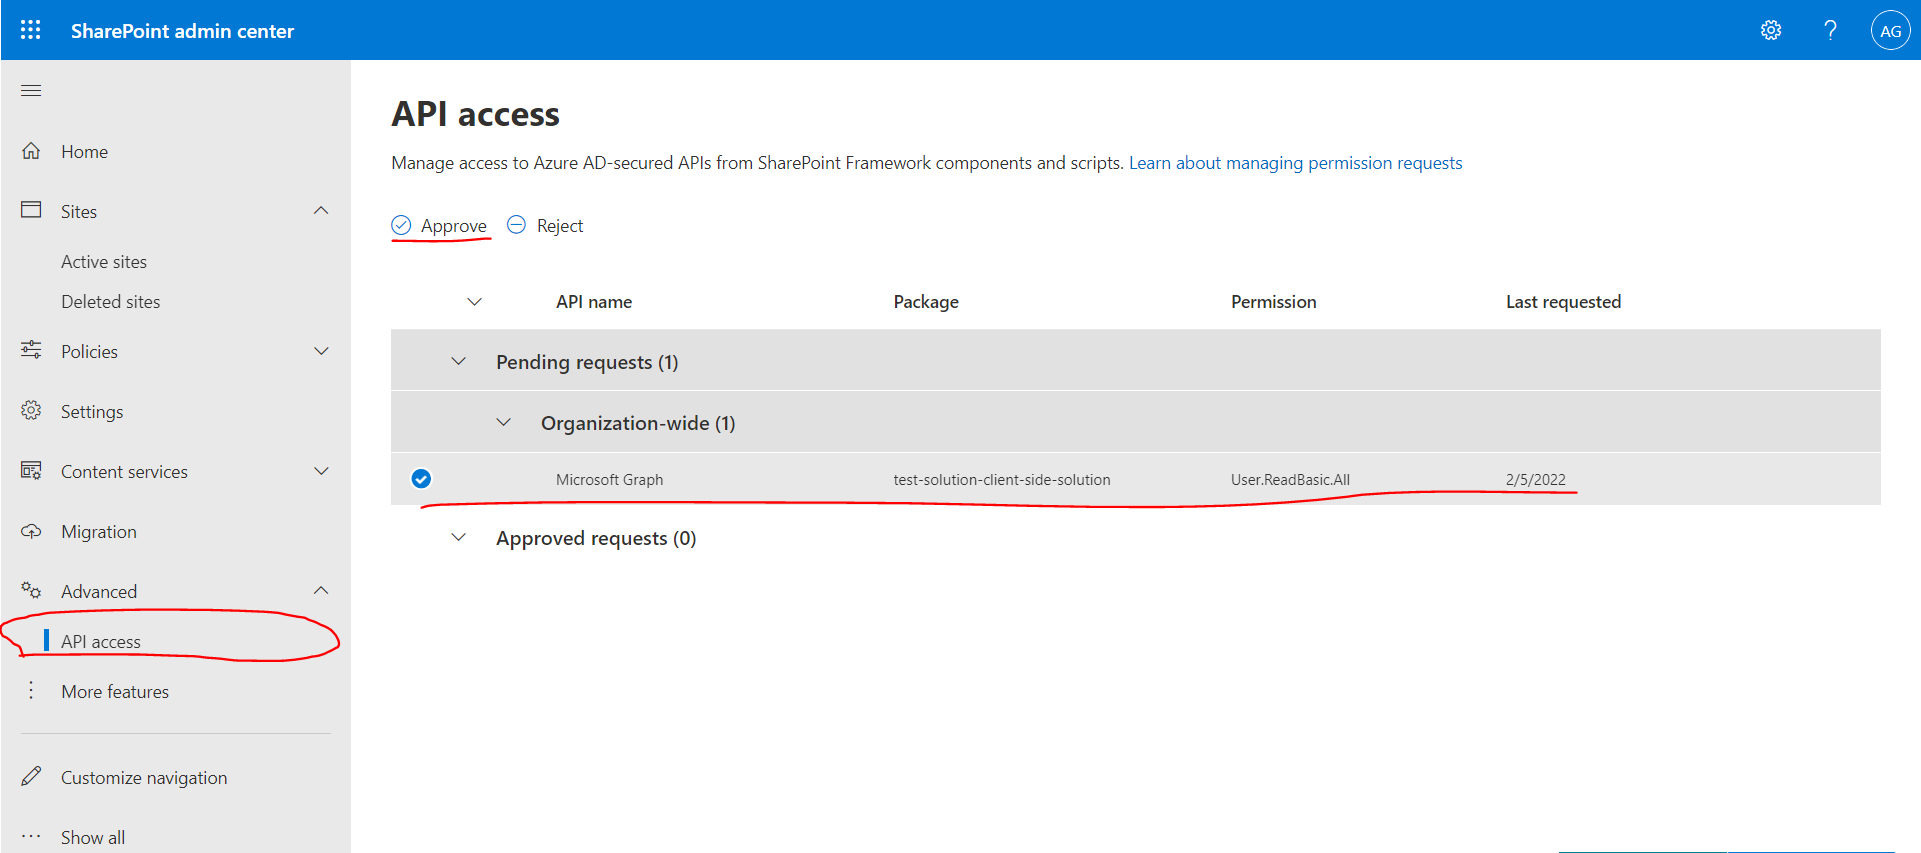Click the Home house icon

[x=31, y=151]
